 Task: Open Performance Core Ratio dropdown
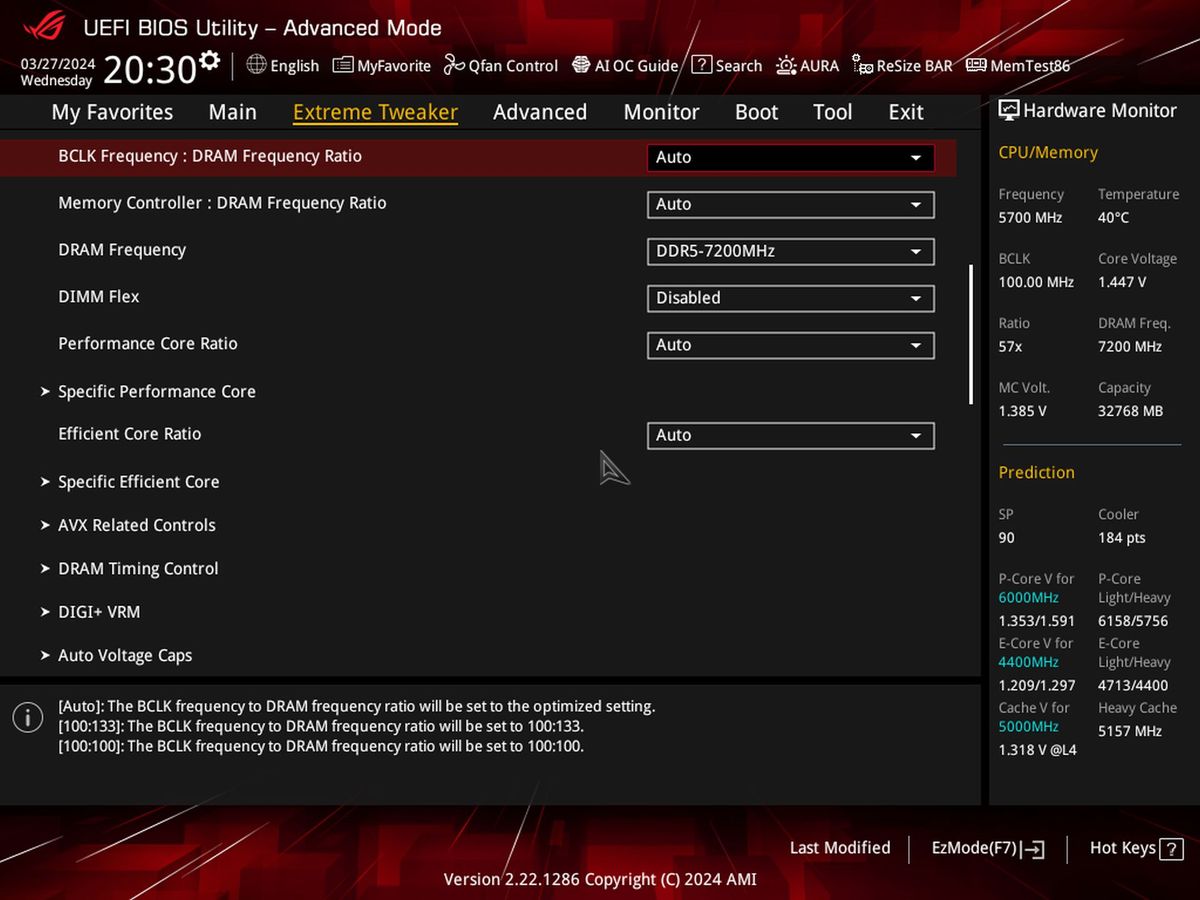pyautogui.click(x=790, y=345)
